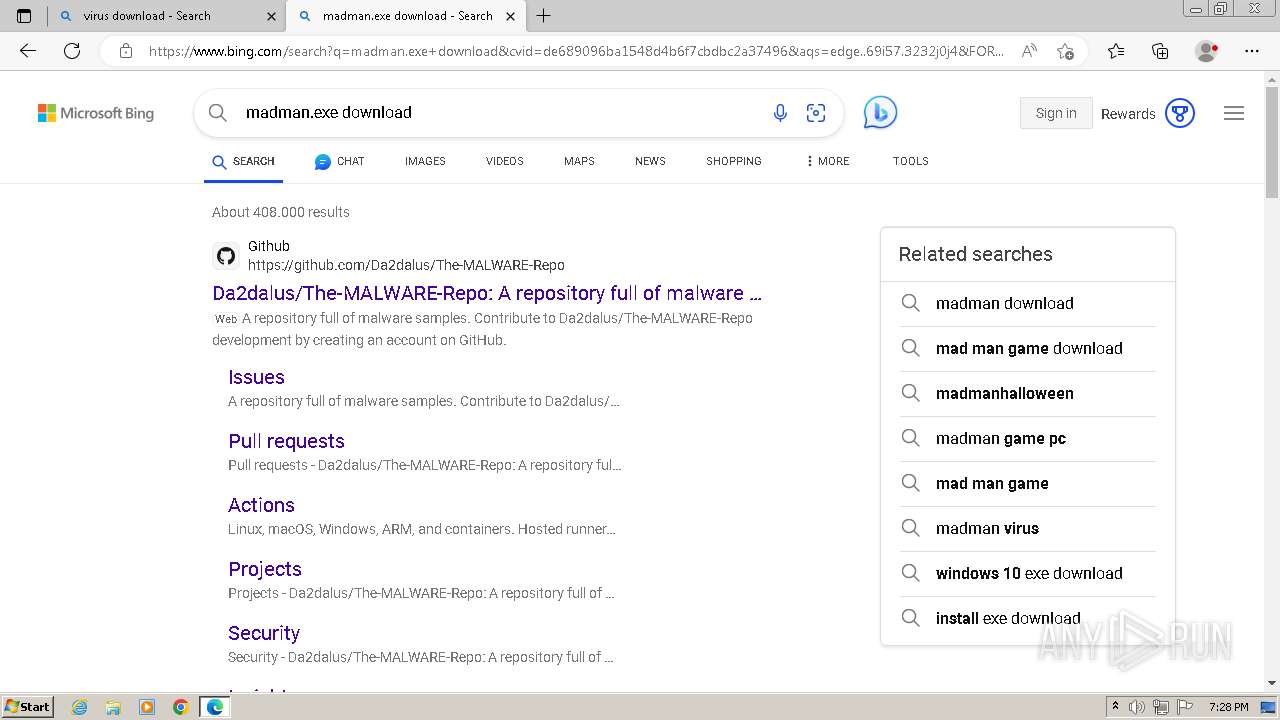Viewport: 1280px width, 720px height.
Task: Open the Projects sublink
Action: [x=265, y=569]
